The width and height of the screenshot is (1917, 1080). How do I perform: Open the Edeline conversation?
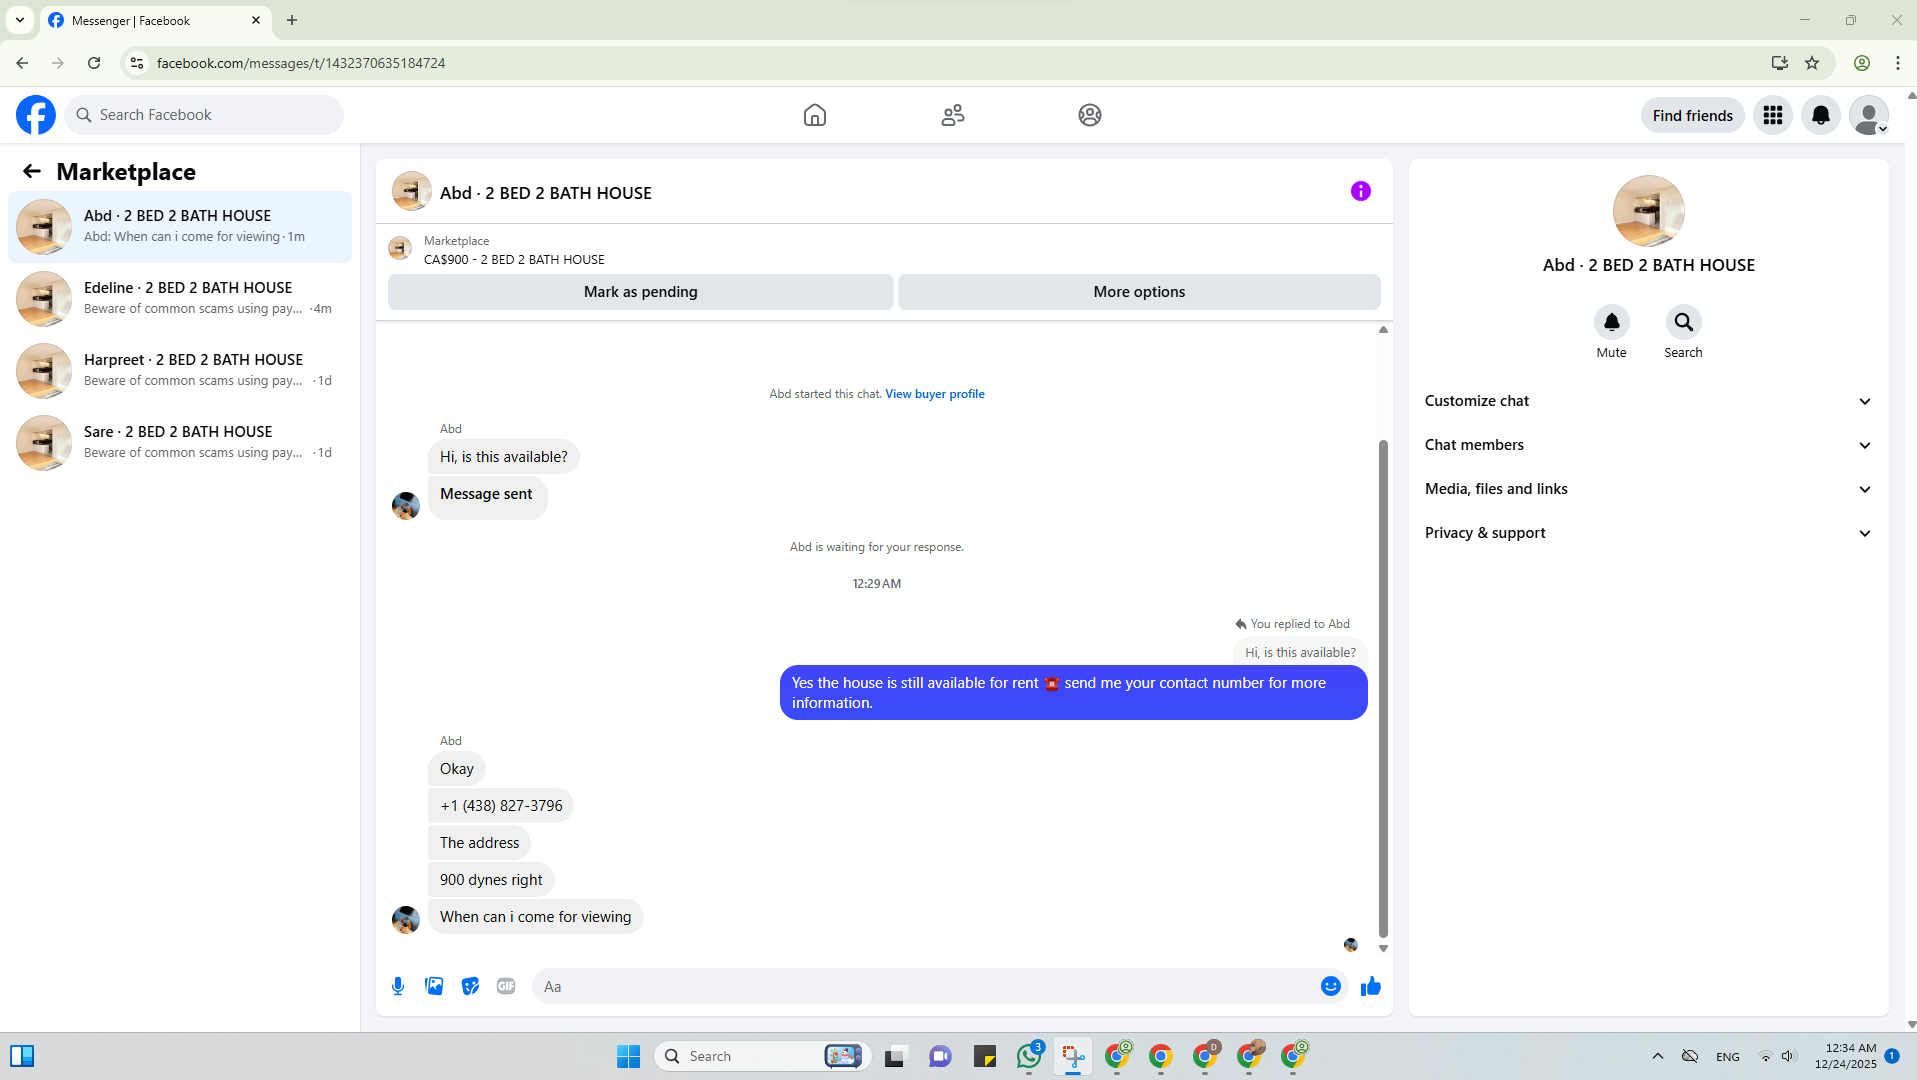180,299
